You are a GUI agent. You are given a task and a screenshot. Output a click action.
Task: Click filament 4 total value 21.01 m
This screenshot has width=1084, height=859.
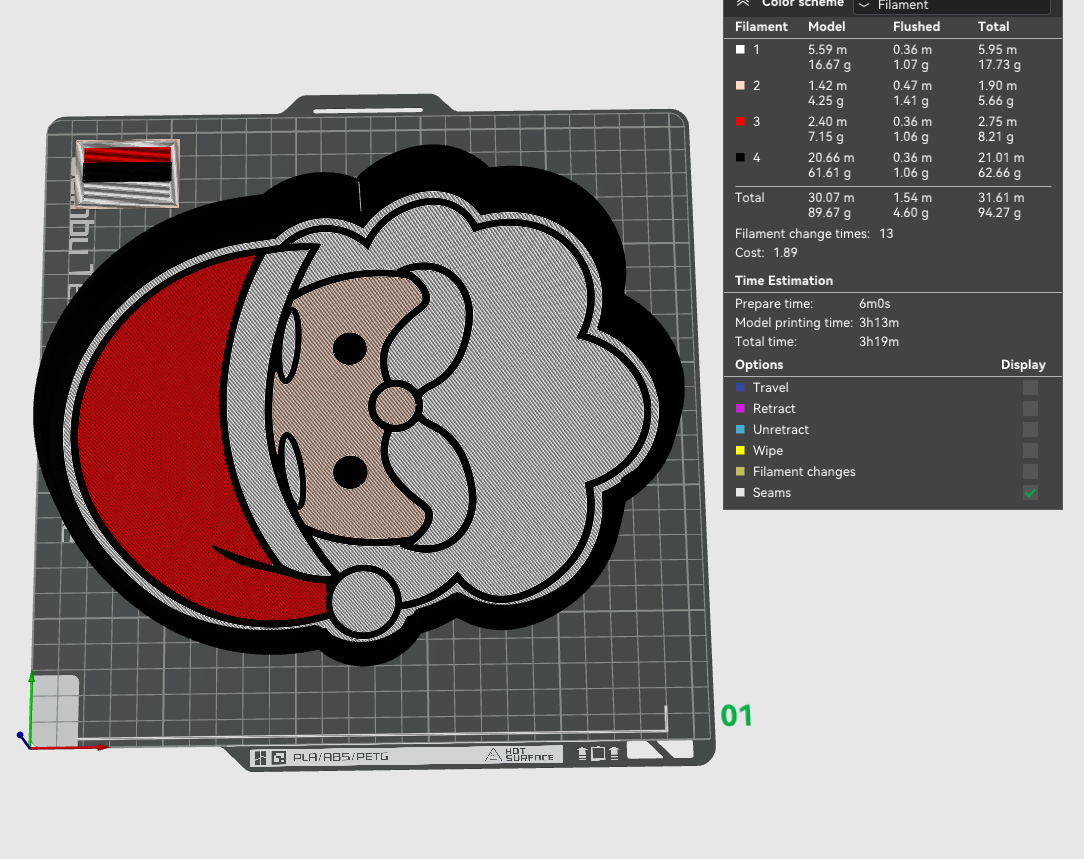tap(1000, 158)
